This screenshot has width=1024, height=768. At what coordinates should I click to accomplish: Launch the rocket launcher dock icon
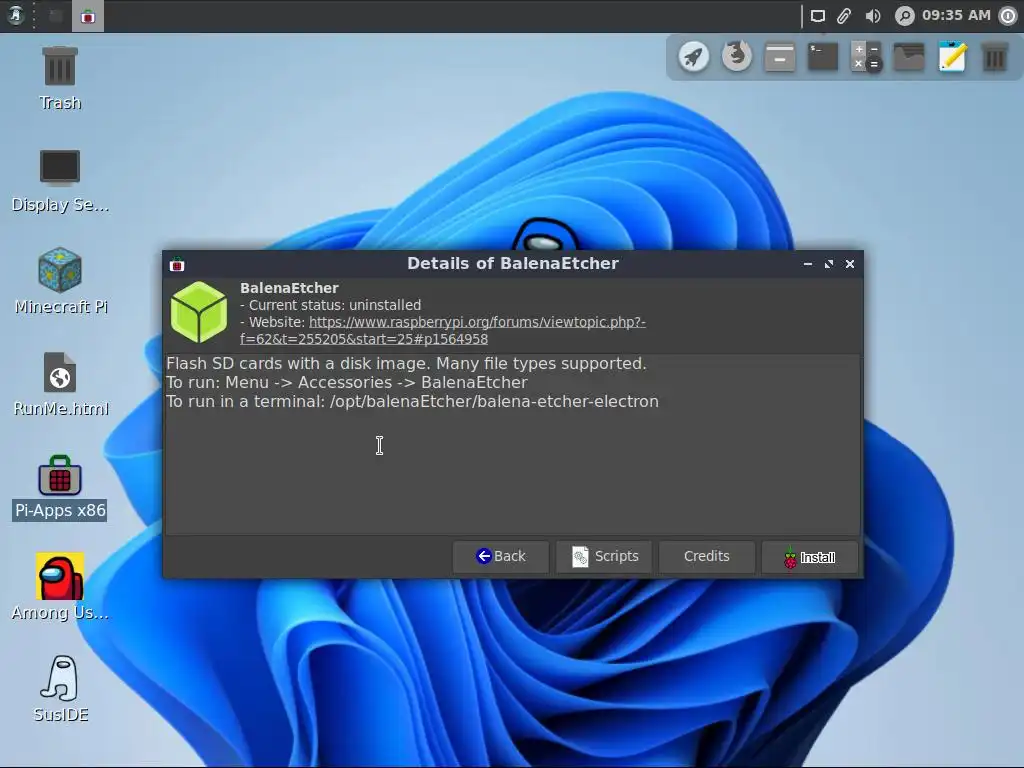click(x=694, y=57)
